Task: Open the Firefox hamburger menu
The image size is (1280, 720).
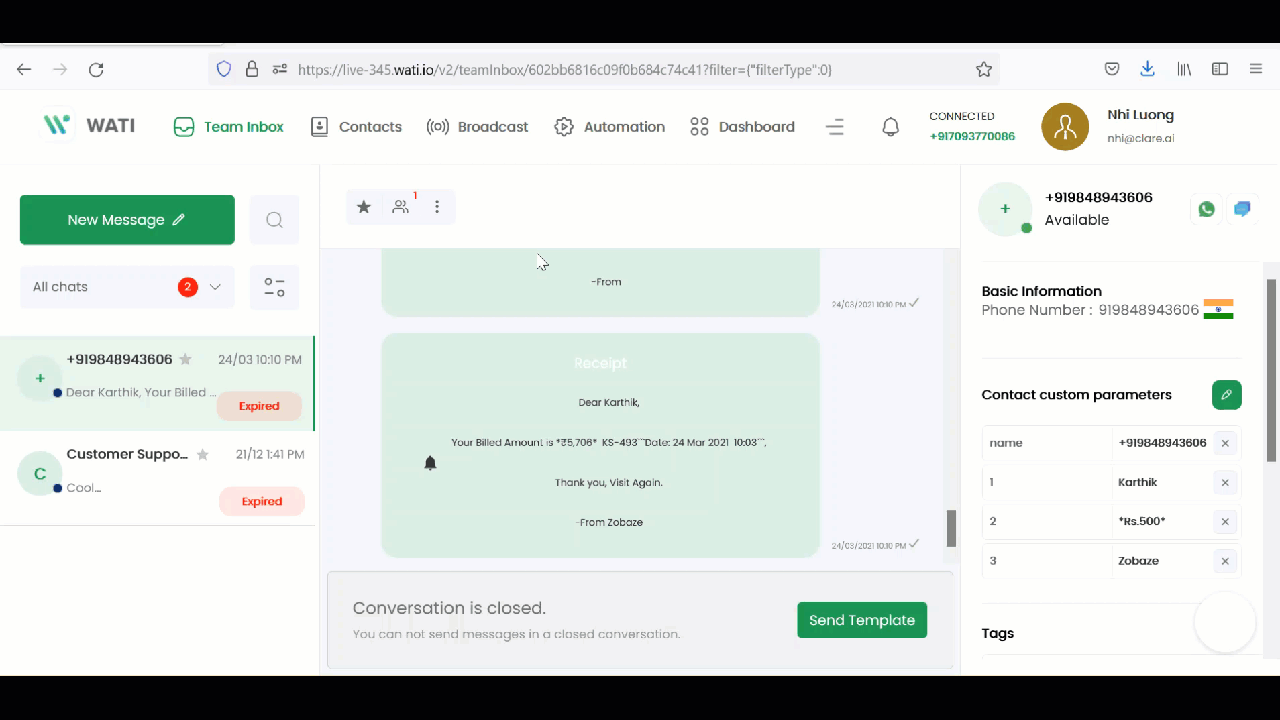Action: tap(1256, 69)
